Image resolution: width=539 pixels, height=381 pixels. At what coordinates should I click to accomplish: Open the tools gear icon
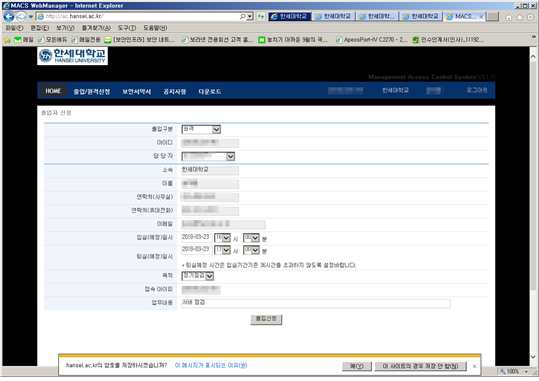(530, 17)
